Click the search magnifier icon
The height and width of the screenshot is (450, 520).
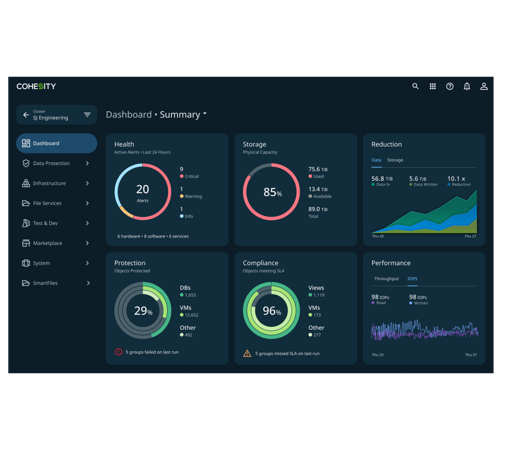(415, 86)
